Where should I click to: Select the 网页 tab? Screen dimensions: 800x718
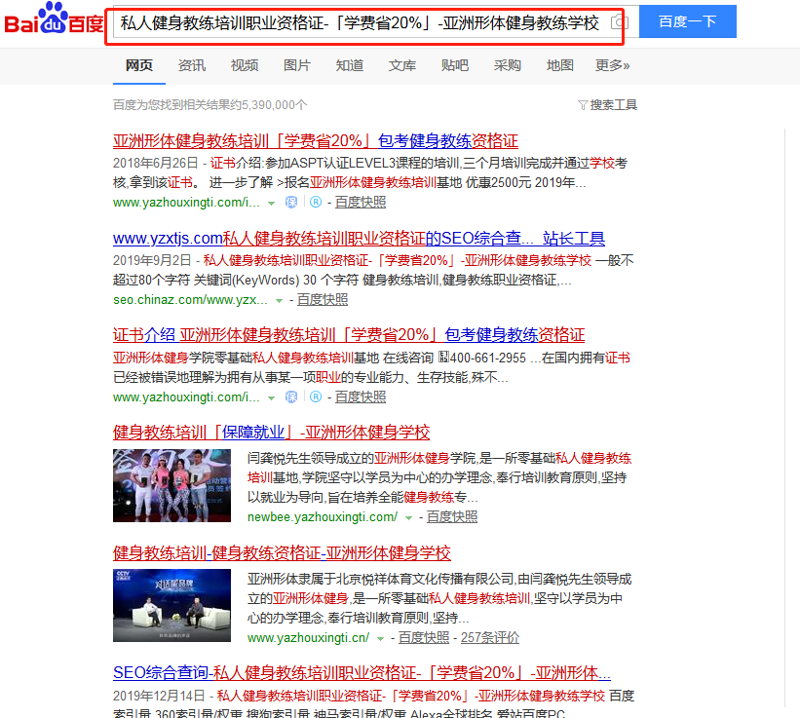coord(139,65)
